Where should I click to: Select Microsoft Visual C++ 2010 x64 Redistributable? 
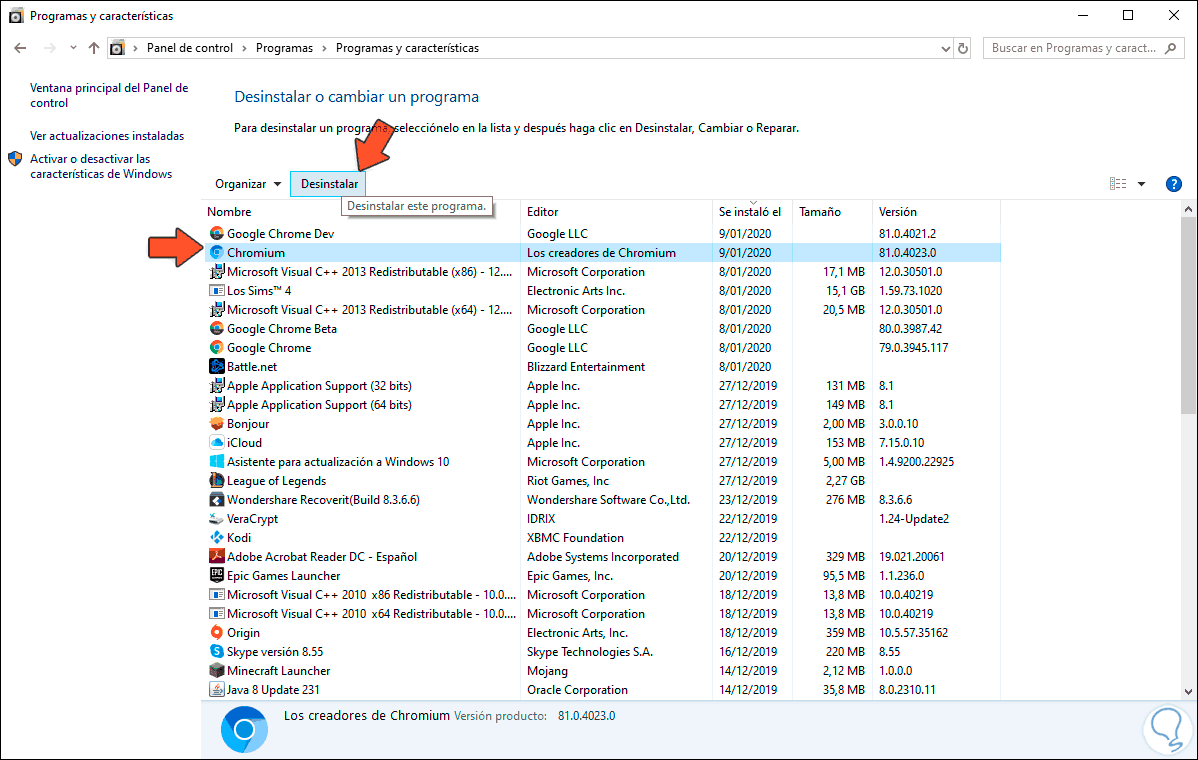(603, 614)
